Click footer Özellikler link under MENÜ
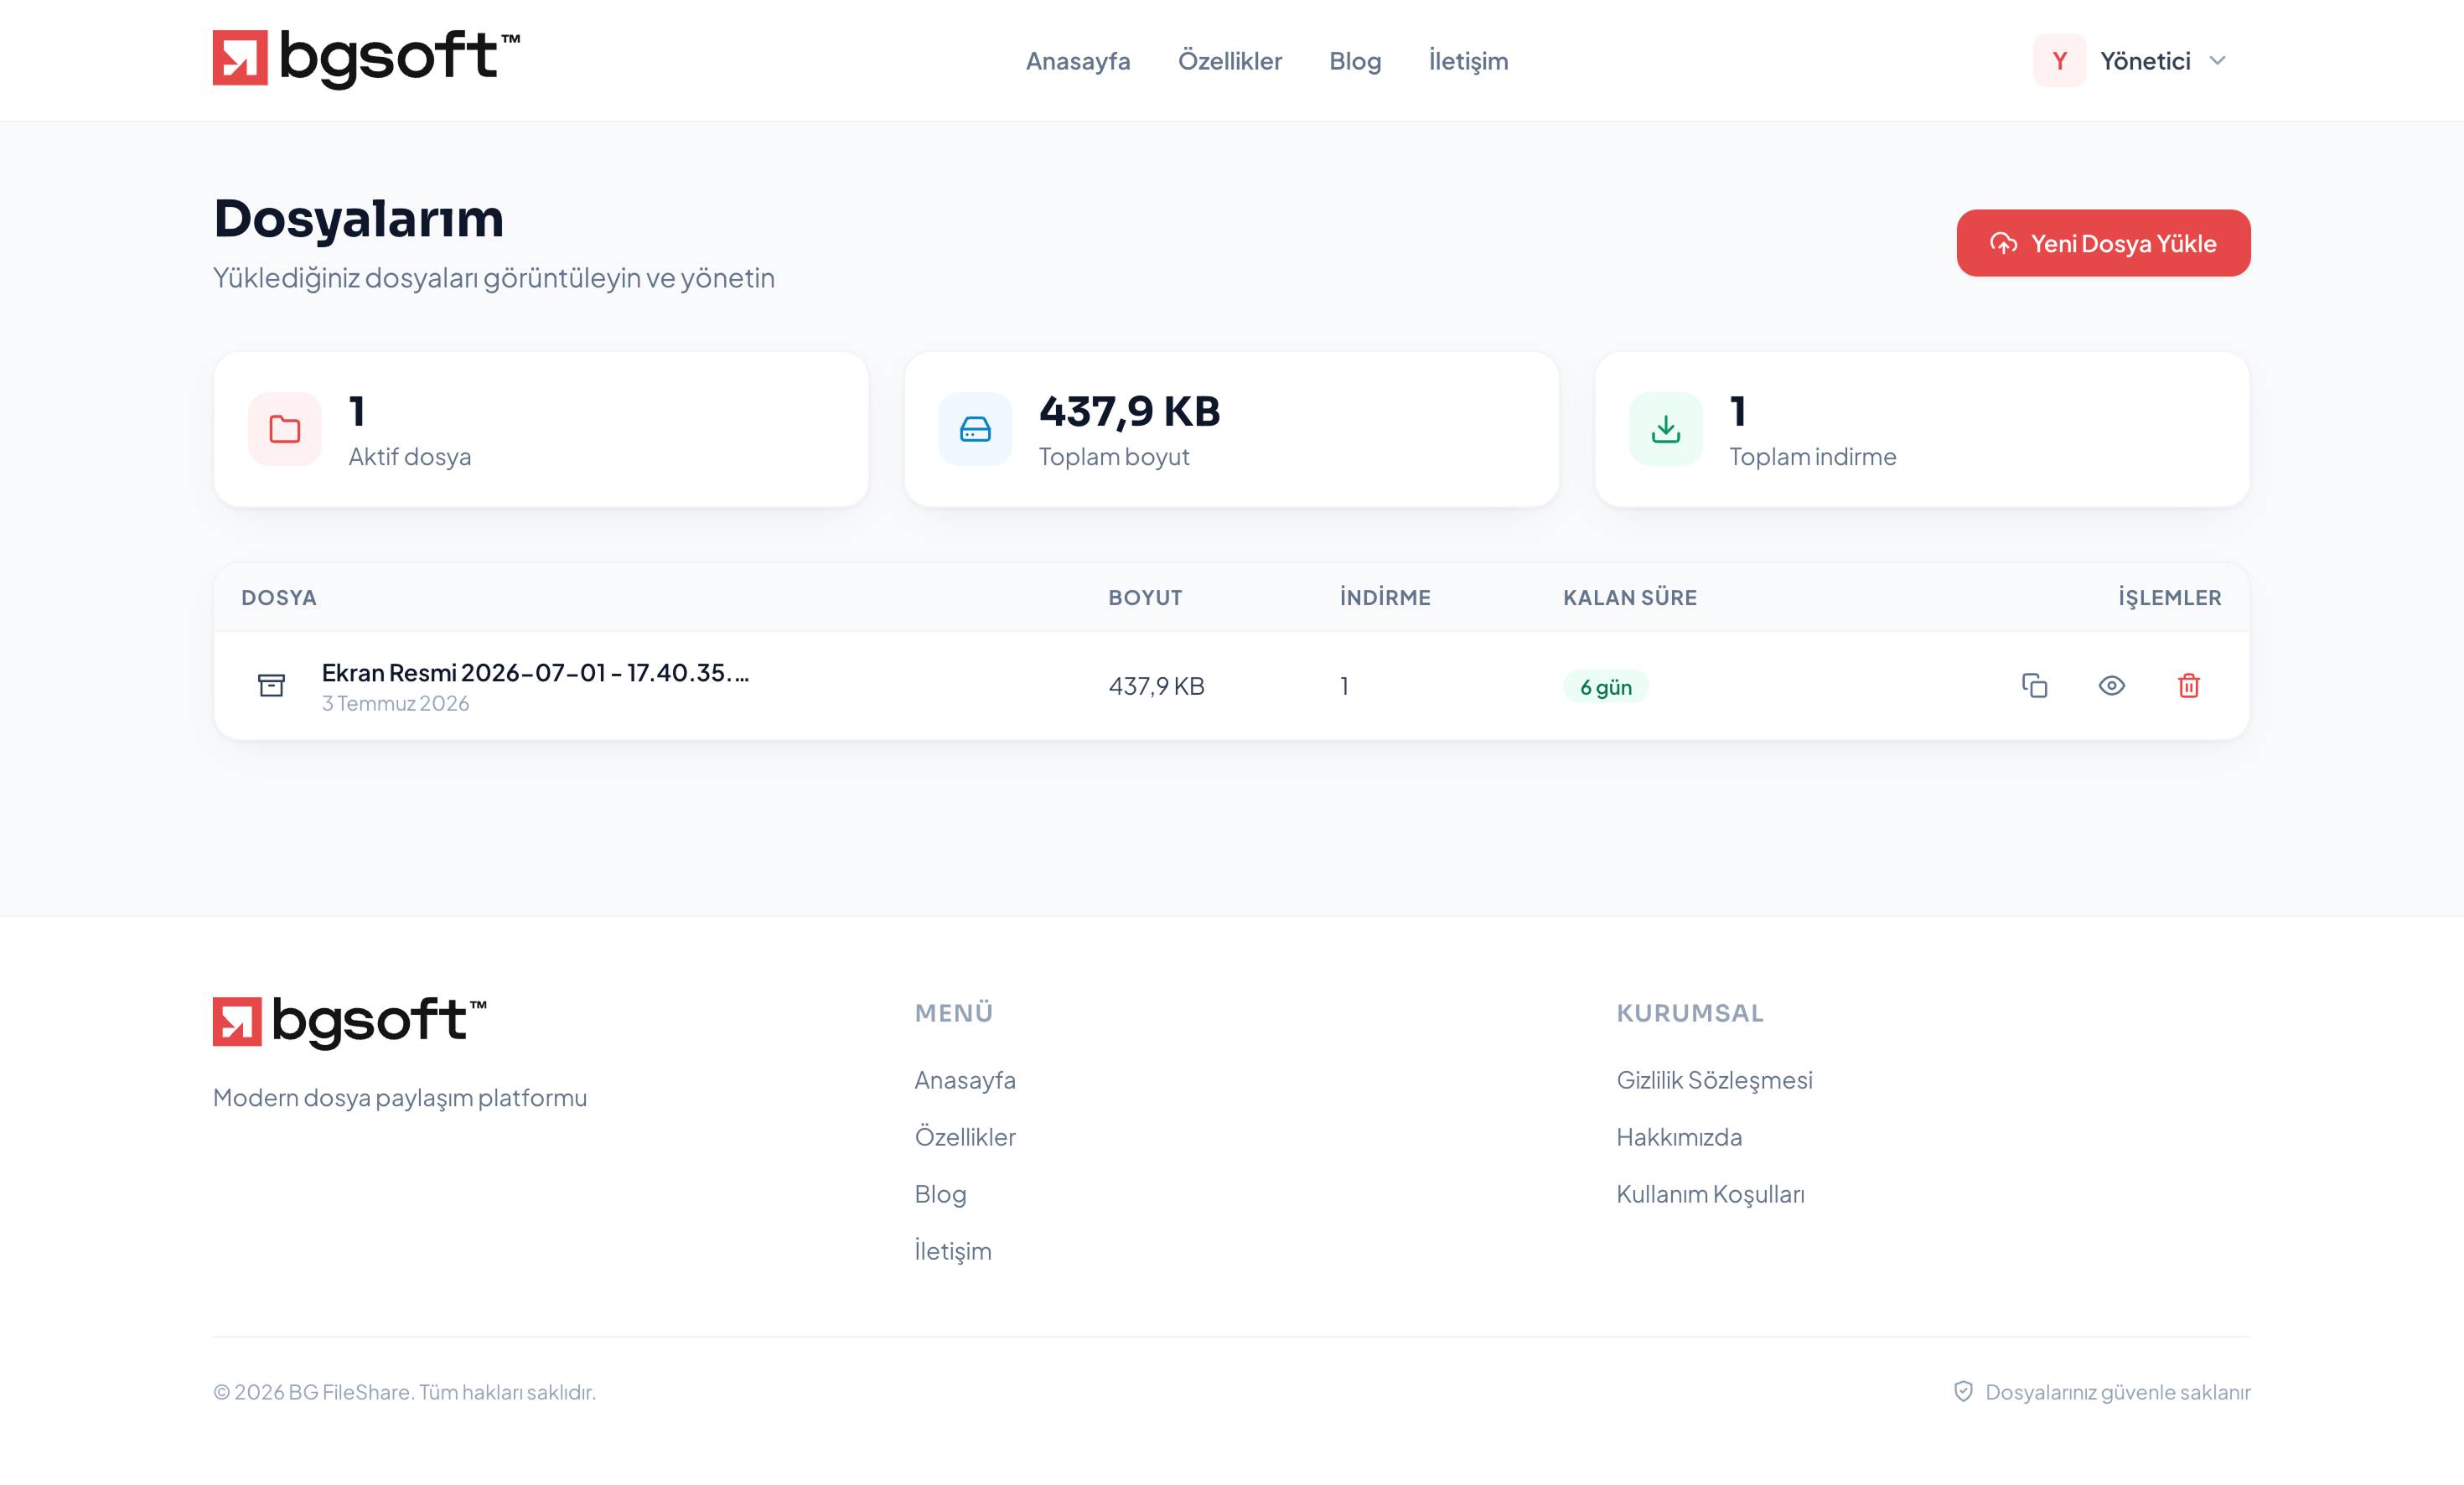The width and height of the screenshot is (2464, 1485). (x=965, y=1137)
